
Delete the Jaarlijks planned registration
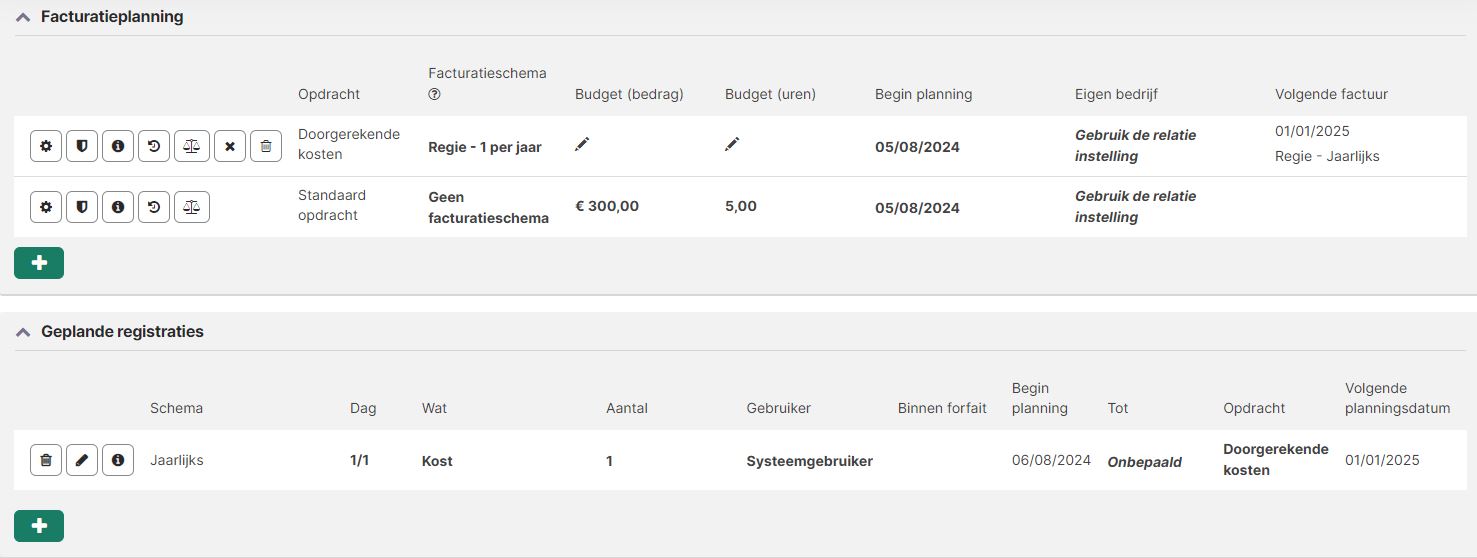[x=45, y=460]
